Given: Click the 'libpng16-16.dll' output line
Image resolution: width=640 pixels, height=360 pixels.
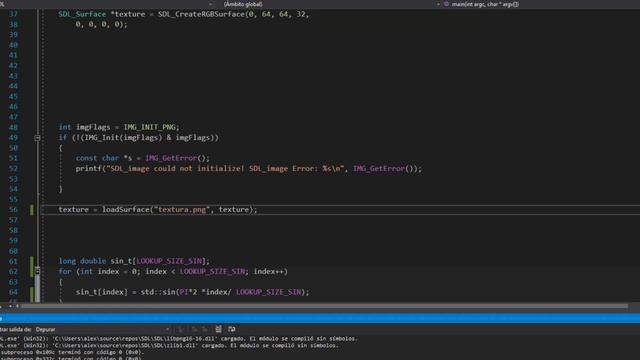Looking at the screenshot, I should (x=179, y=339).
